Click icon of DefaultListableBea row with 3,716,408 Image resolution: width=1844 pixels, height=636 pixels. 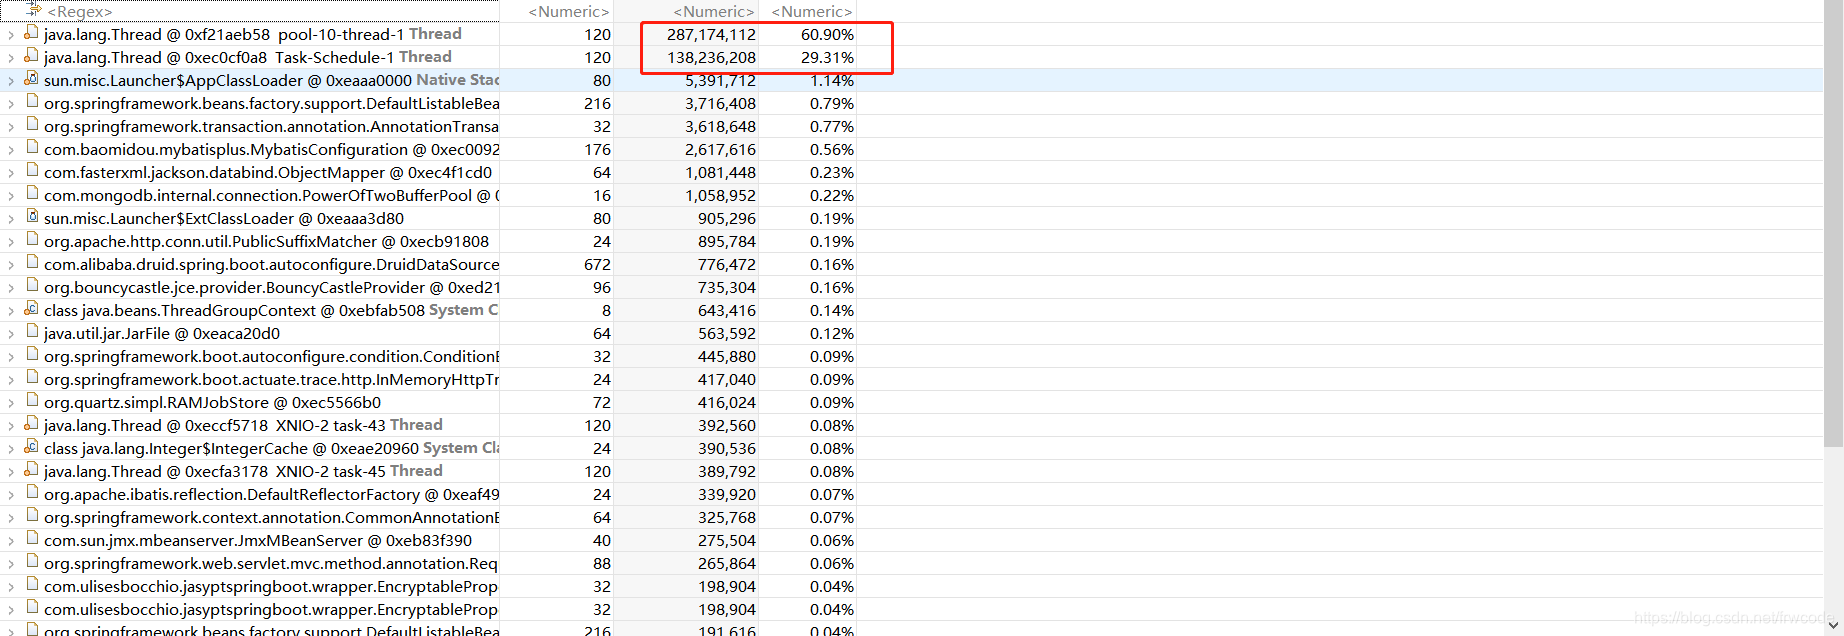(x=32, y=102)
